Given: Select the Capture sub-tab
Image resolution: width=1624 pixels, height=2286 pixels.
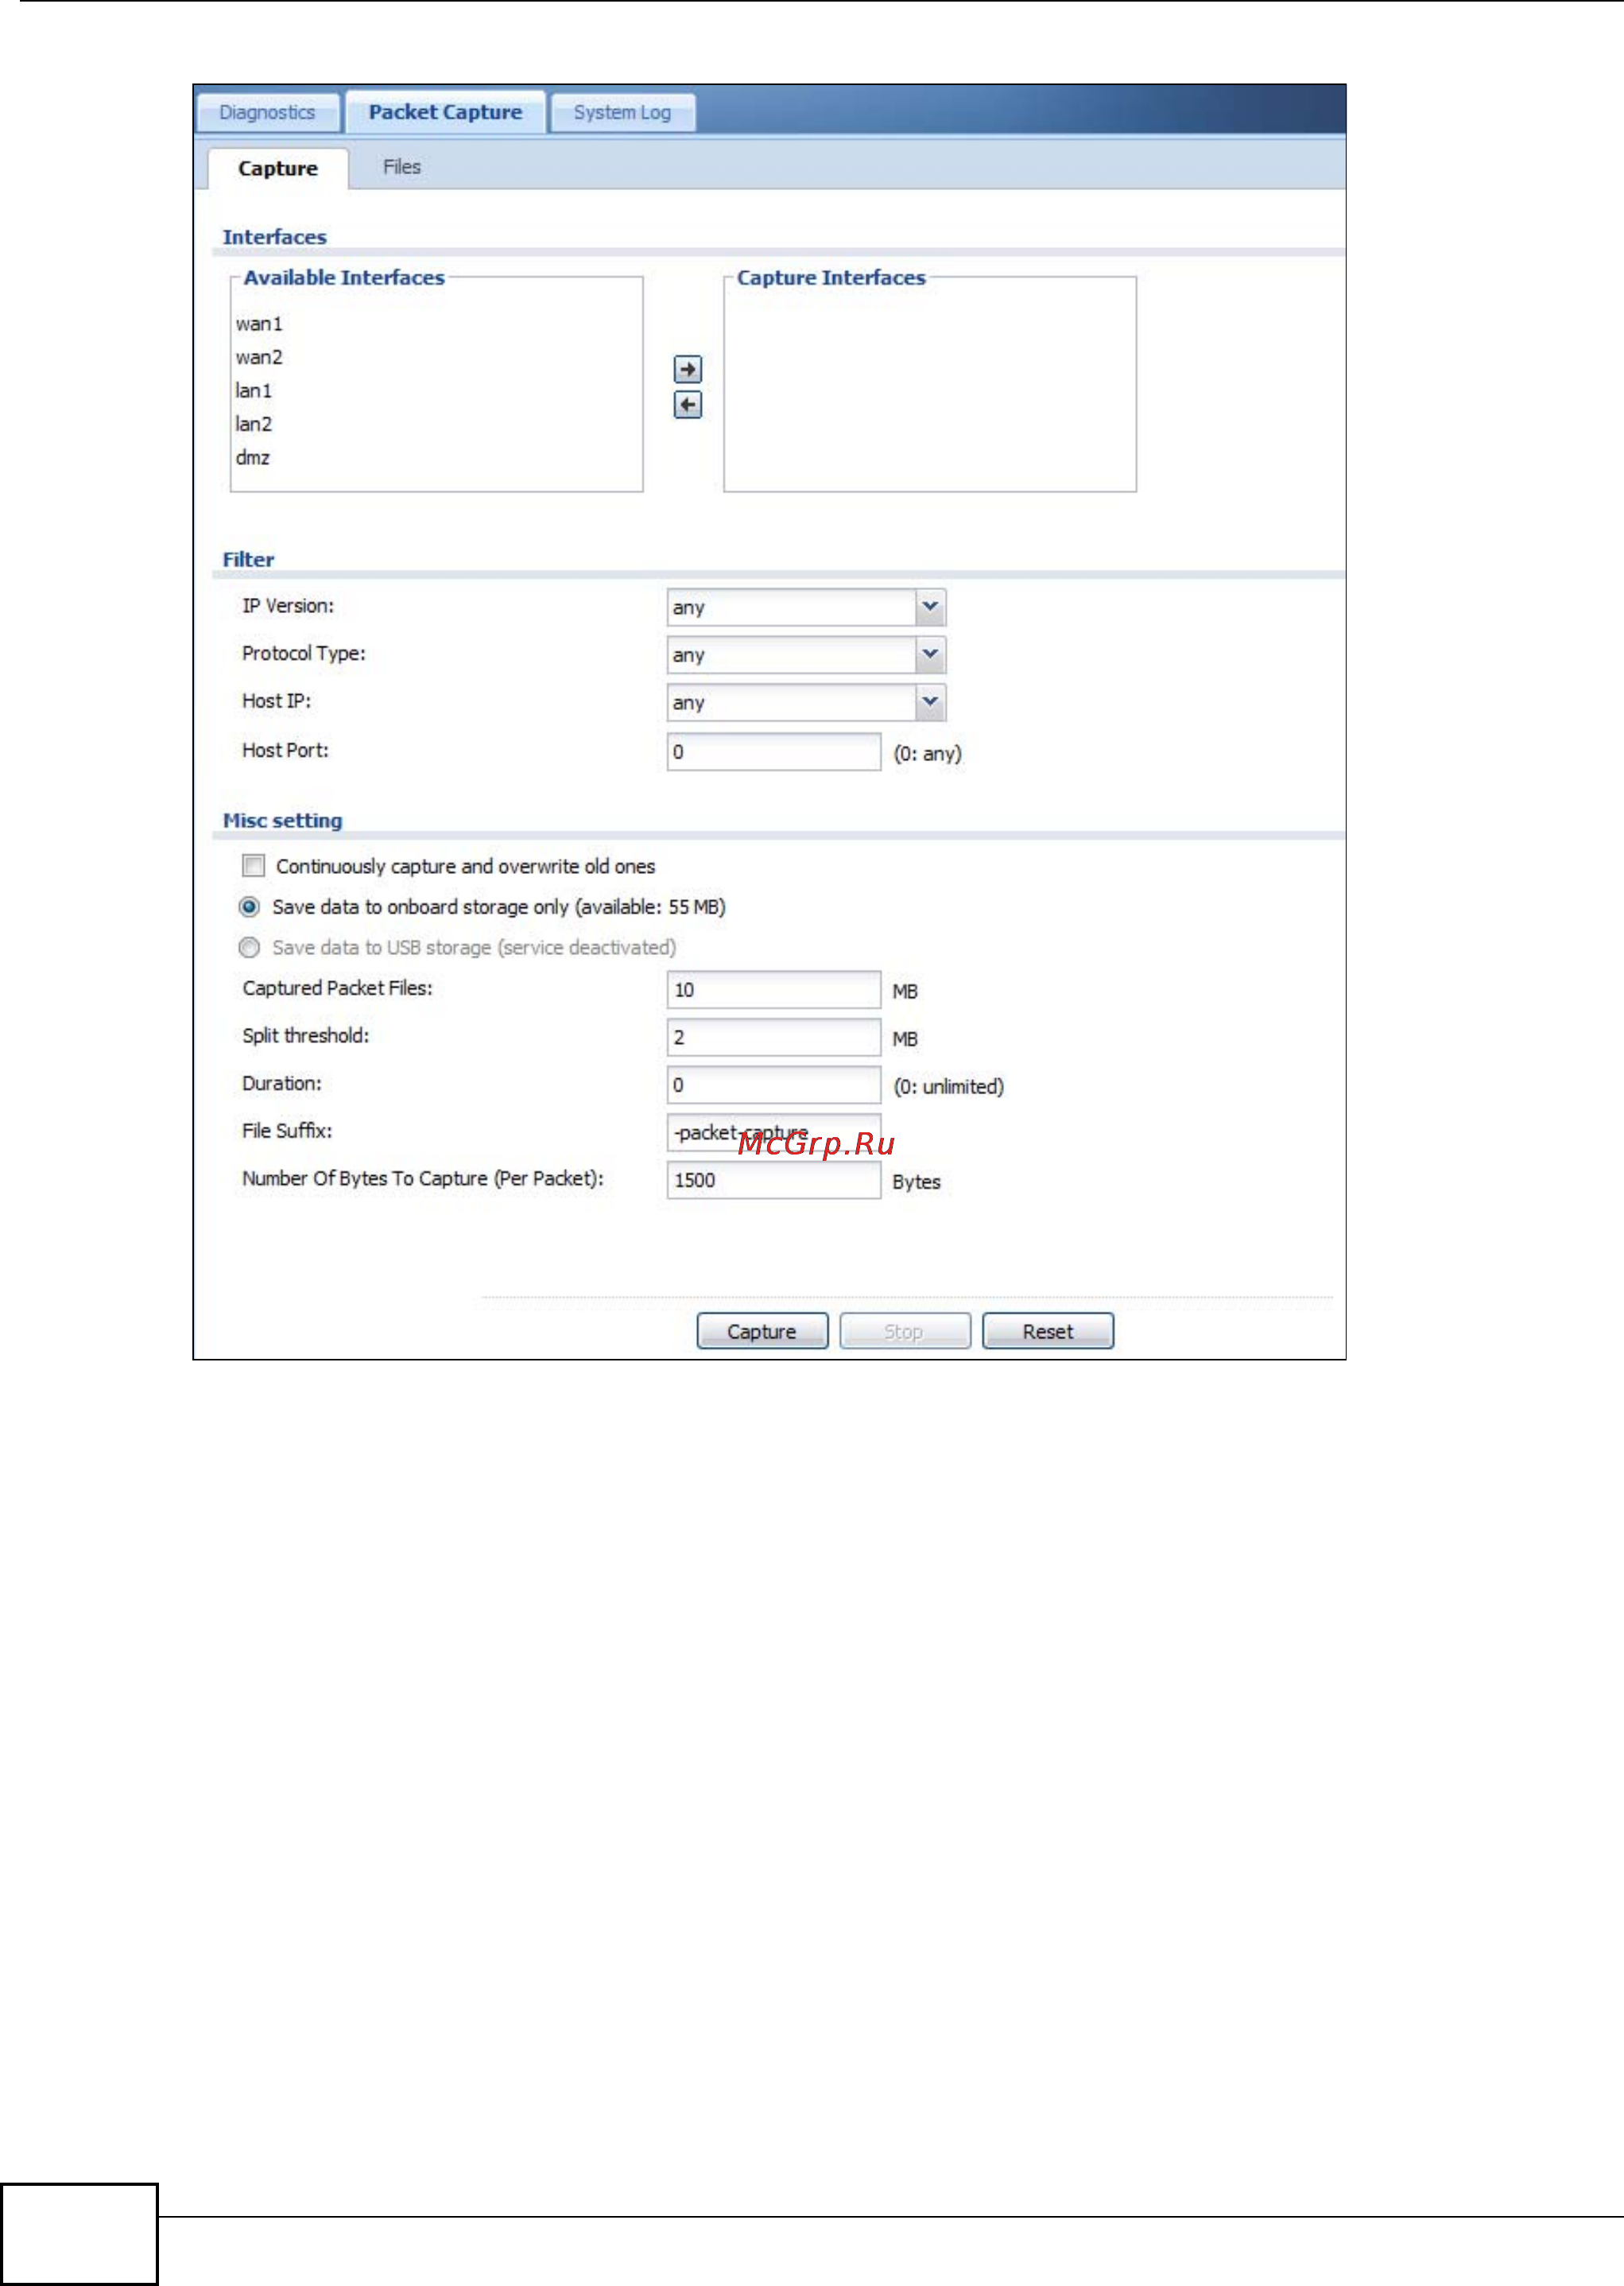Looking at the screenshot, I should [278, 168].
